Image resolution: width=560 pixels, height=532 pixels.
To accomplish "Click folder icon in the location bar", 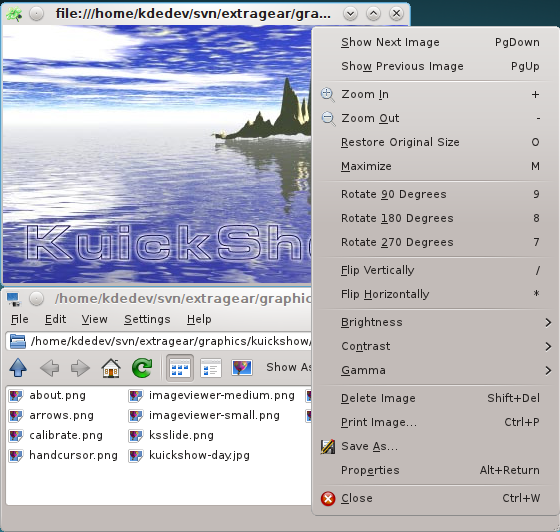I will tap(18, 341).
